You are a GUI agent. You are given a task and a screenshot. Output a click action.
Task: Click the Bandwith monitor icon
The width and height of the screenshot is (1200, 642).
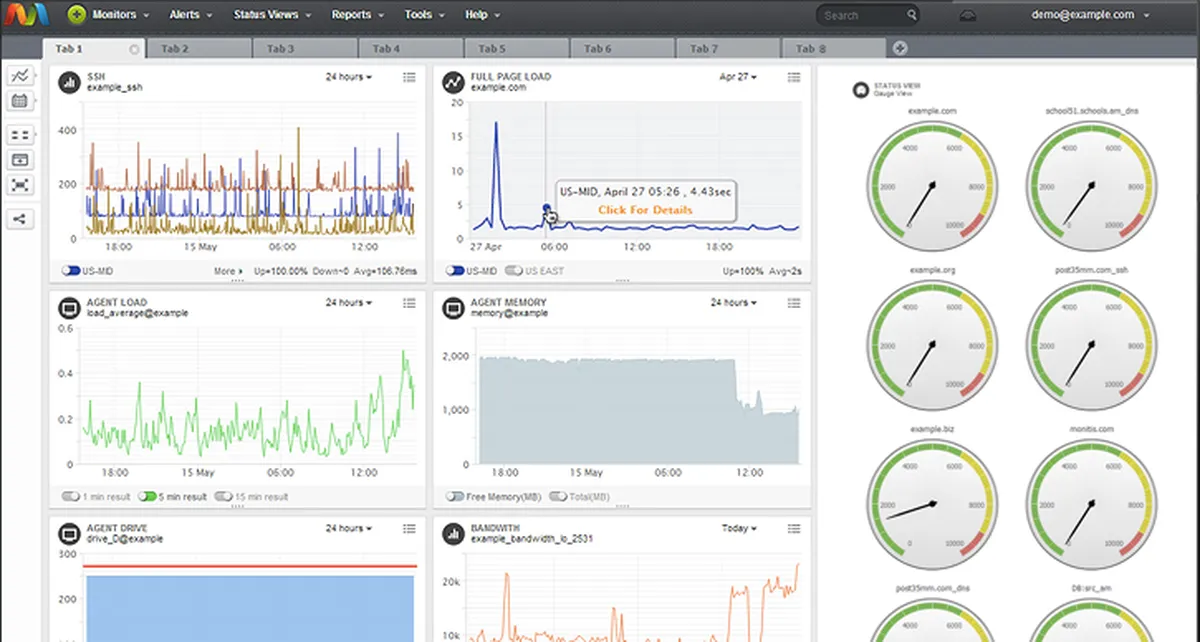pos(454,533)
